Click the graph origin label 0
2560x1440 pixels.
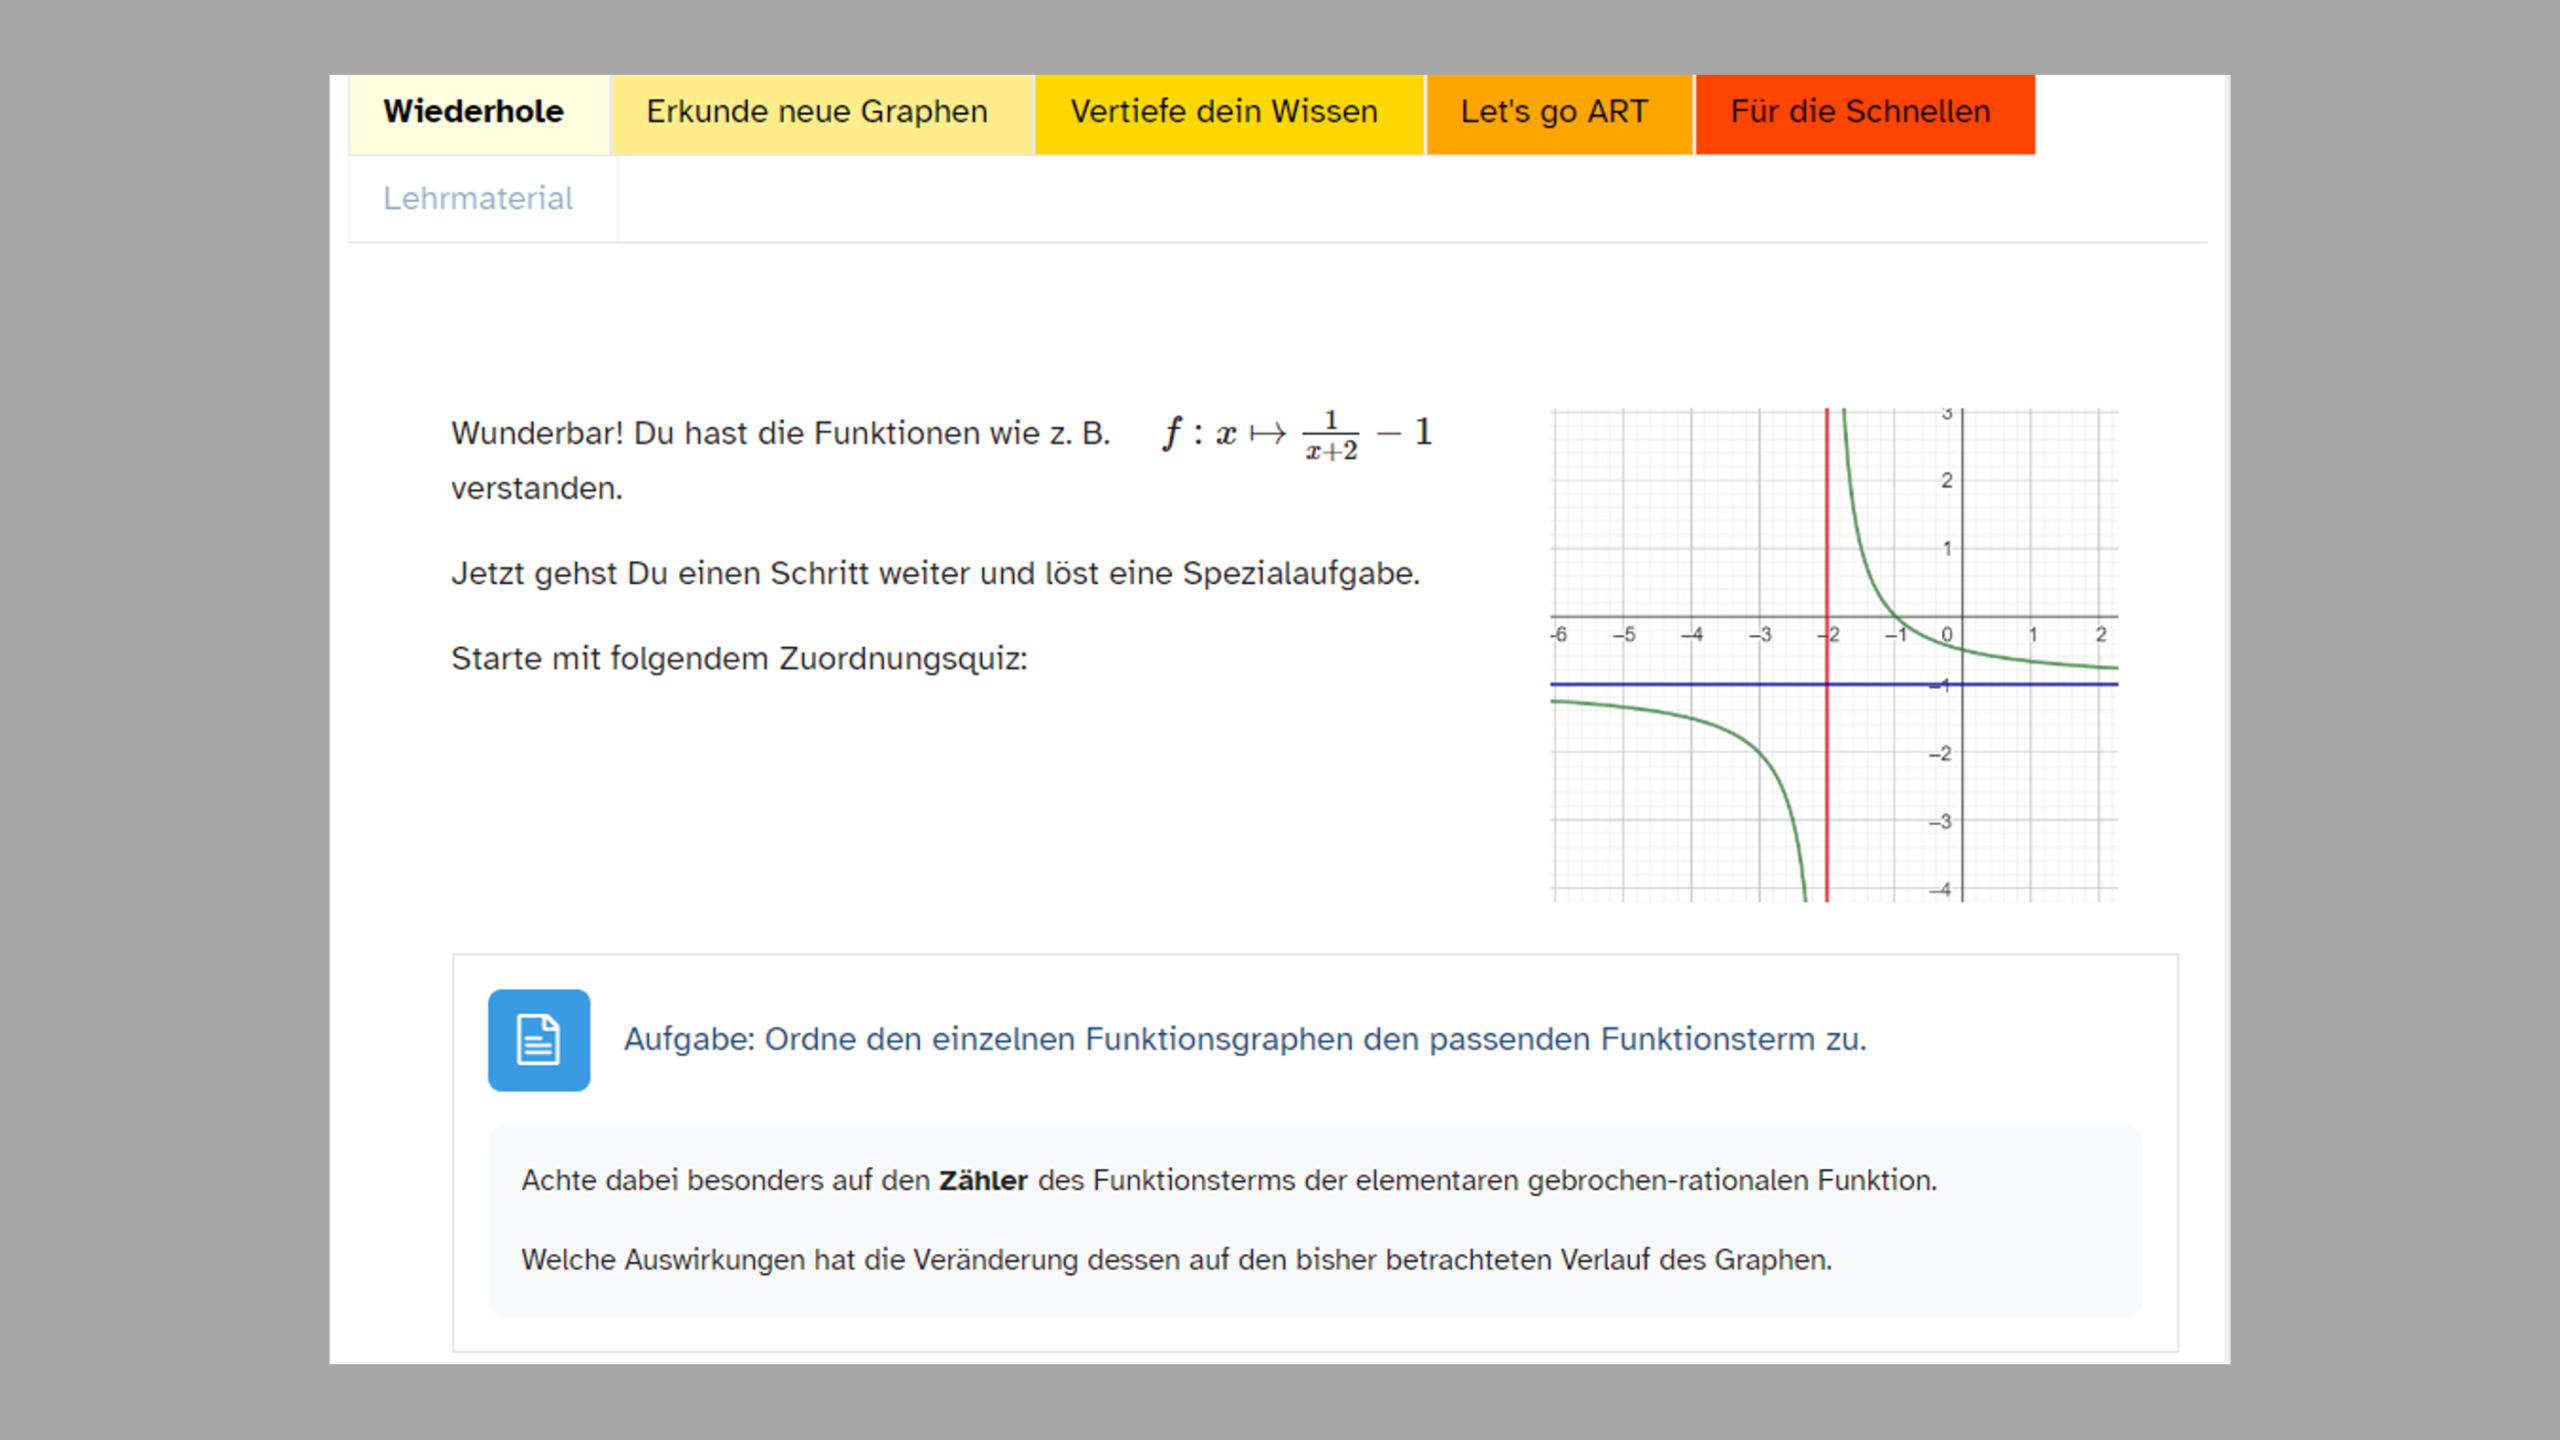(x=1946, y=635)
